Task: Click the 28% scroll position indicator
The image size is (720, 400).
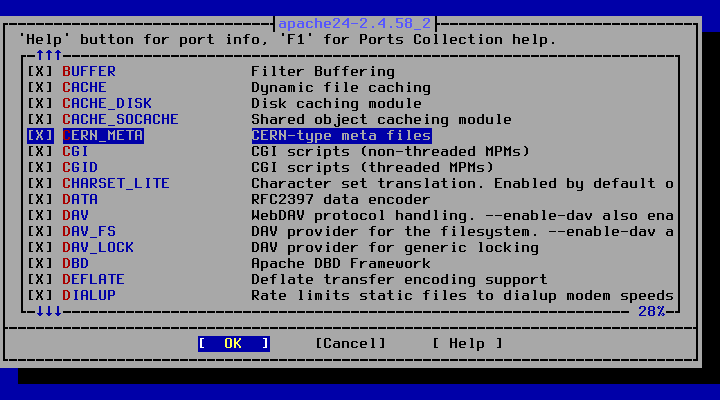Action: 652,312
